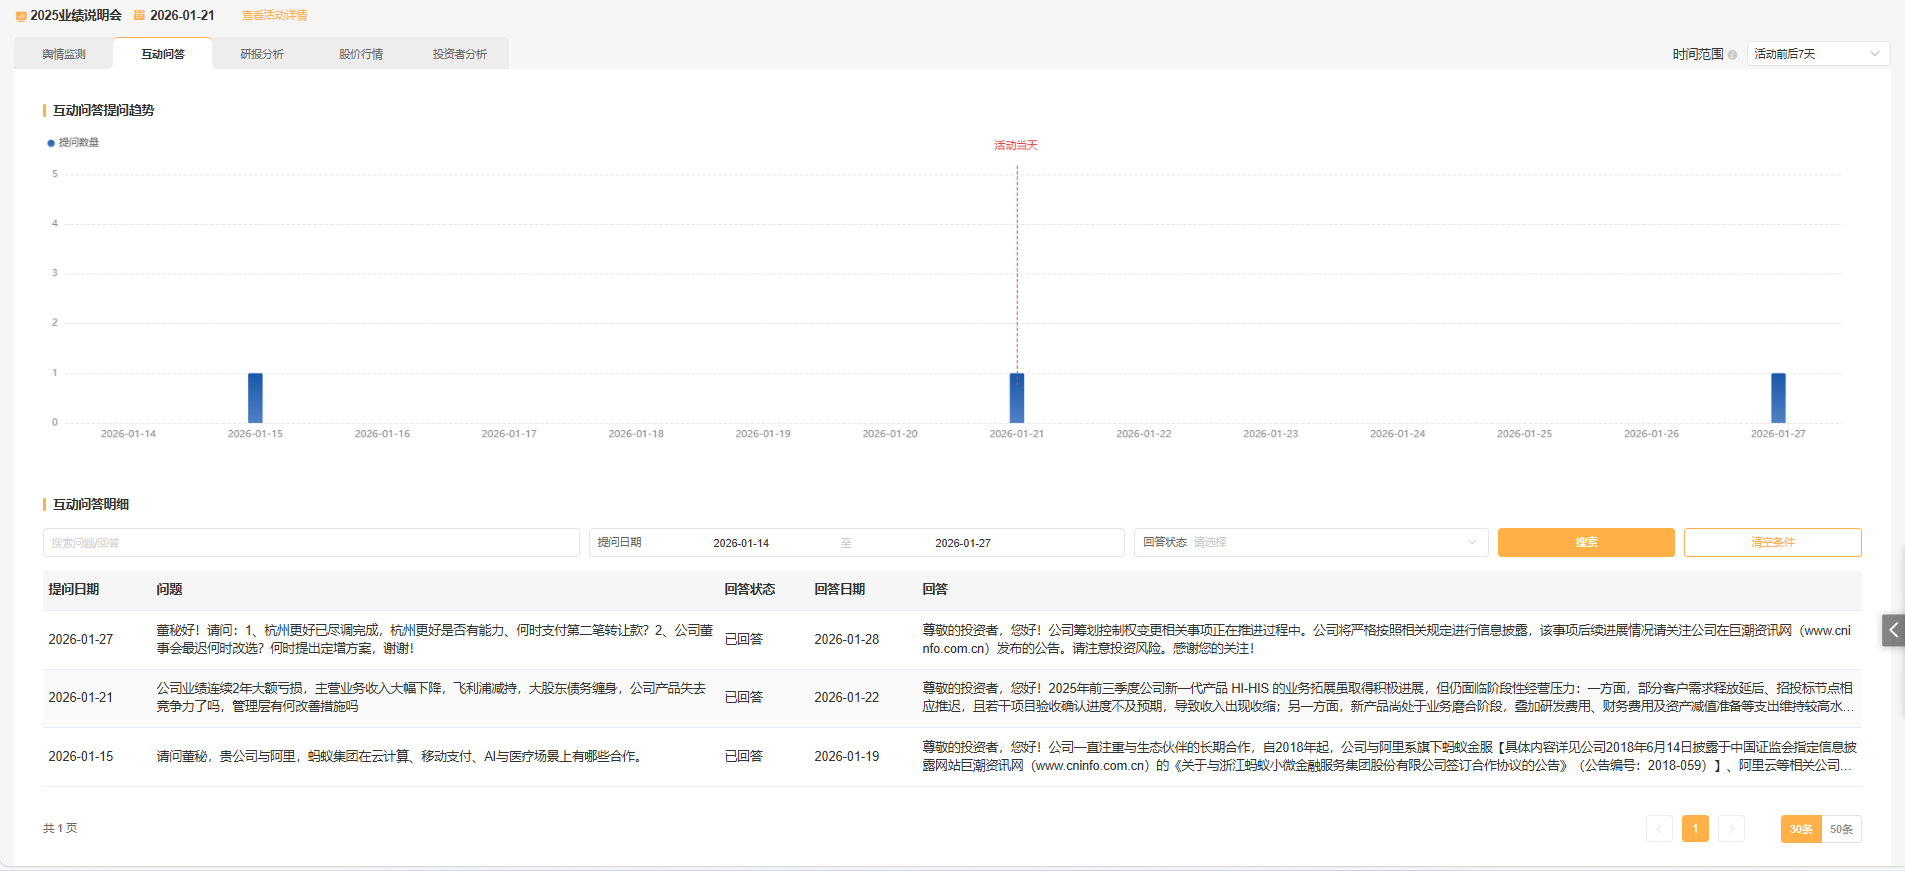Image resolution: width=1905 pixels, height=871 pixels.
Task: Click the calendar icon beside 2026-01-21
Action: 140,15
